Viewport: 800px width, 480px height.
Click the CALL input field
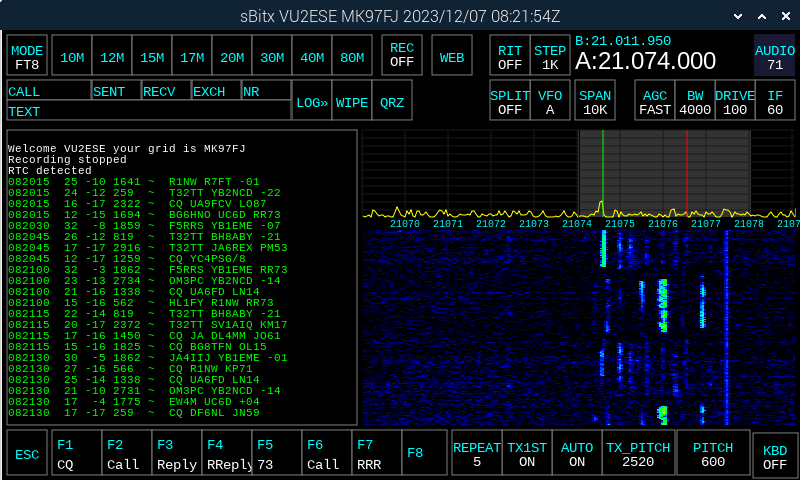pos(48,91)
